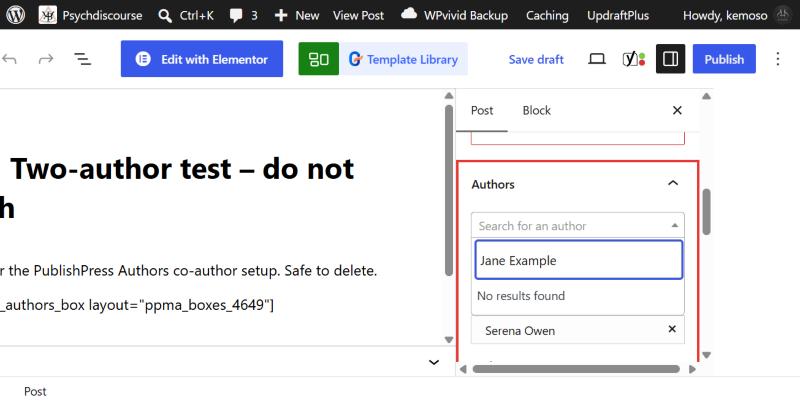Click the green layout blocks icon
The image size is (800, 406).
(318, 59)
